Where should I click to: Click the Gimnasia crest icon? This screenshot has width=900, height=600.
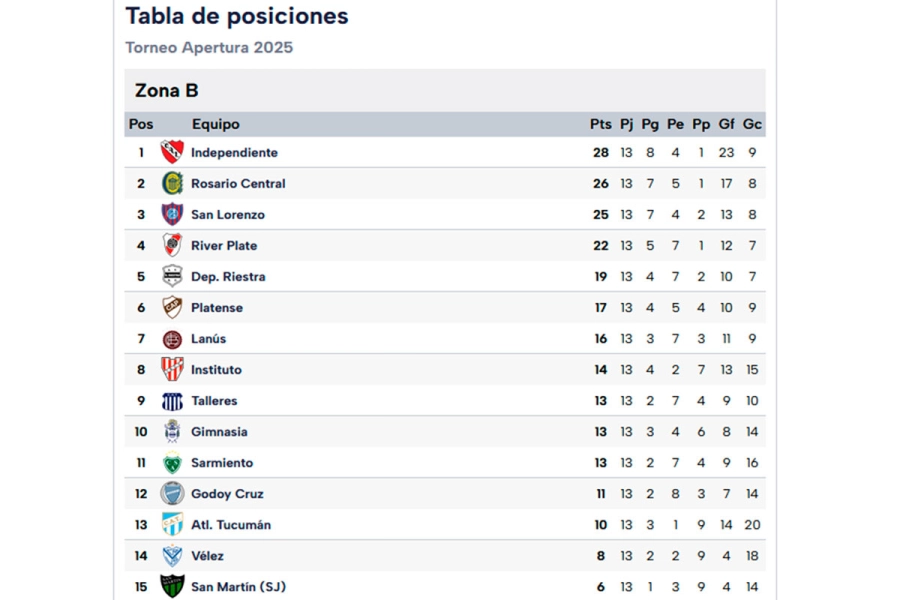(172, 431)
